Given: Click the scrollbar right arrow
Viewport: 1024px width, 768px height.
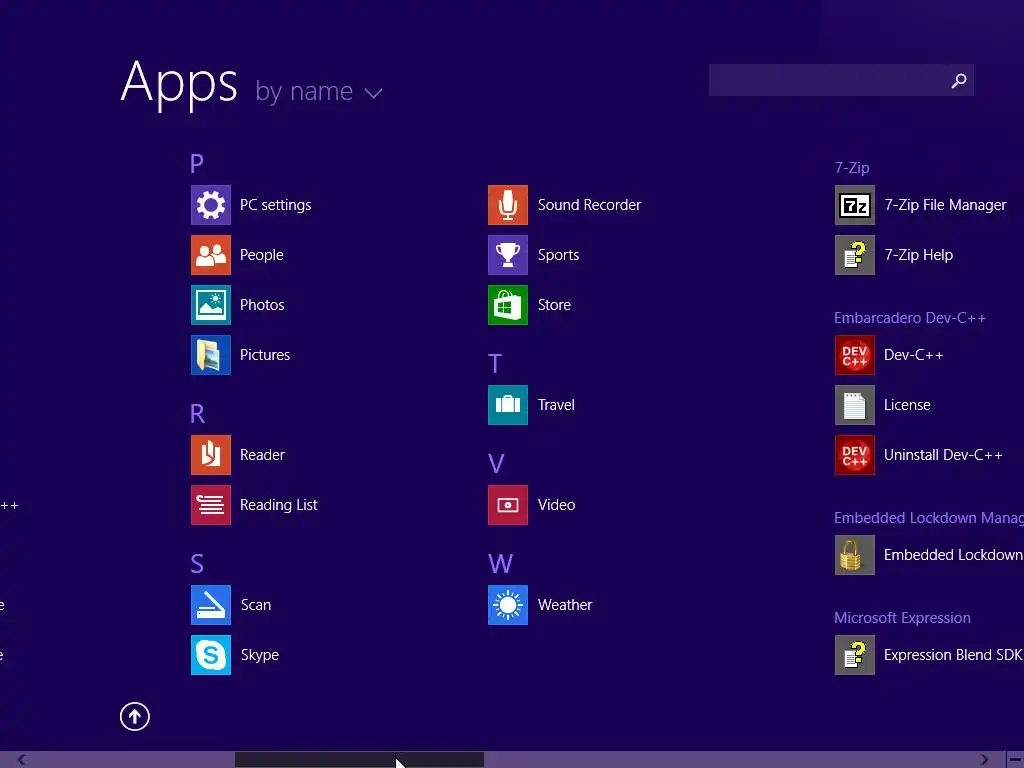Looking at the screenshot, I should point(984,760).
